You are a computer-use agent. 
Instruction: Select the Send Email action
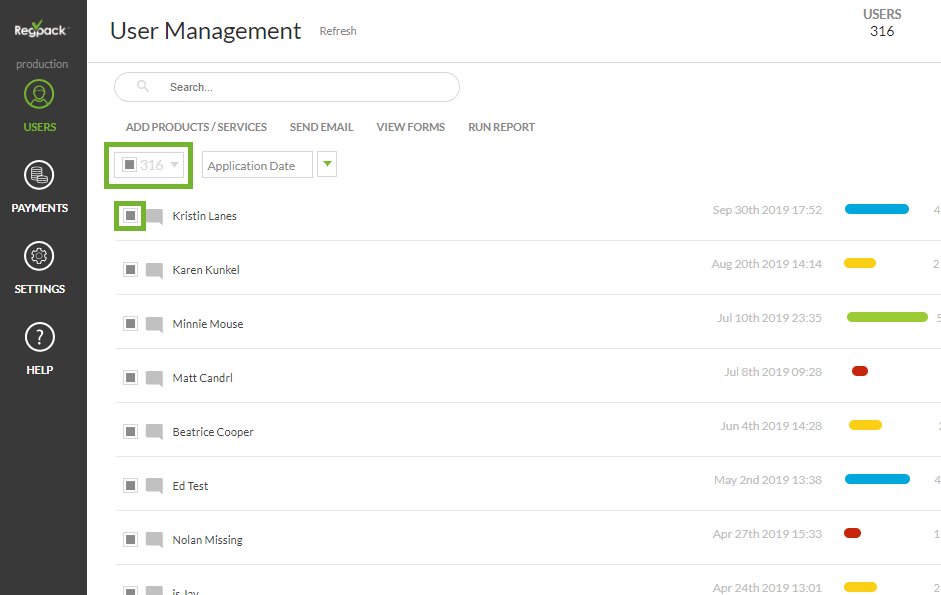321,127
